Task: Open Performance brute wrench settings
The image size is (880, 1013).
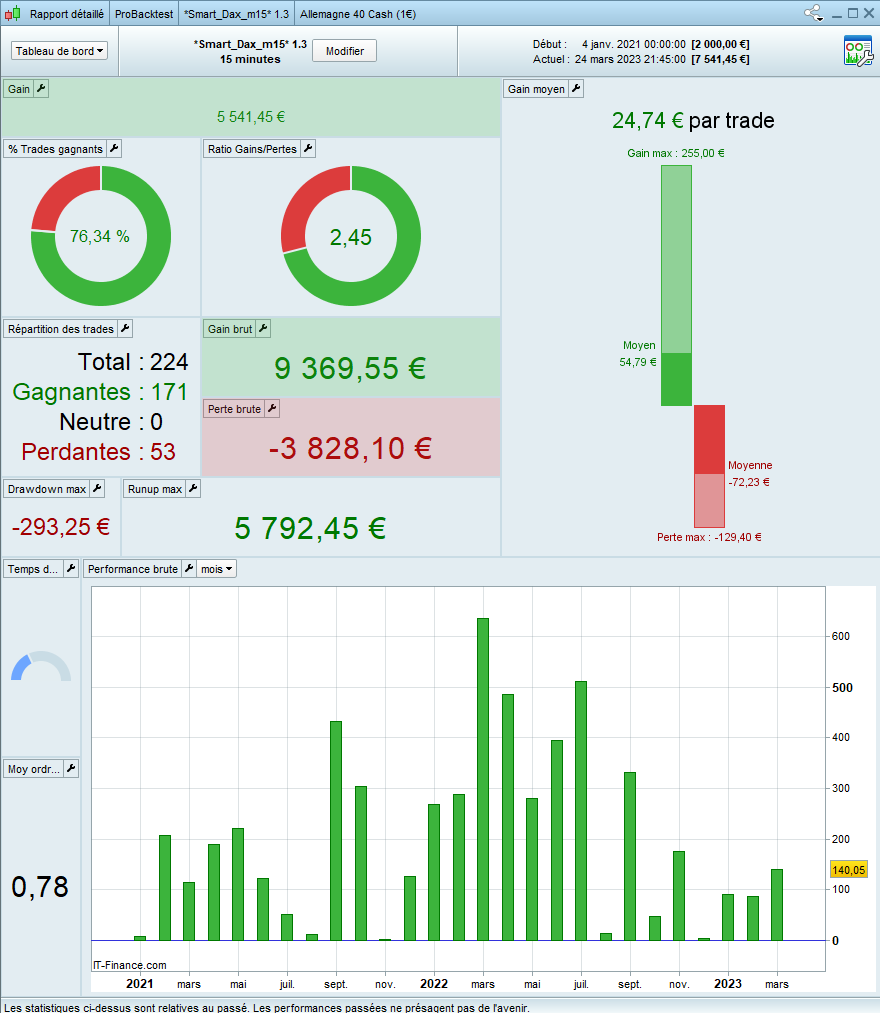Action: [189, 569]
